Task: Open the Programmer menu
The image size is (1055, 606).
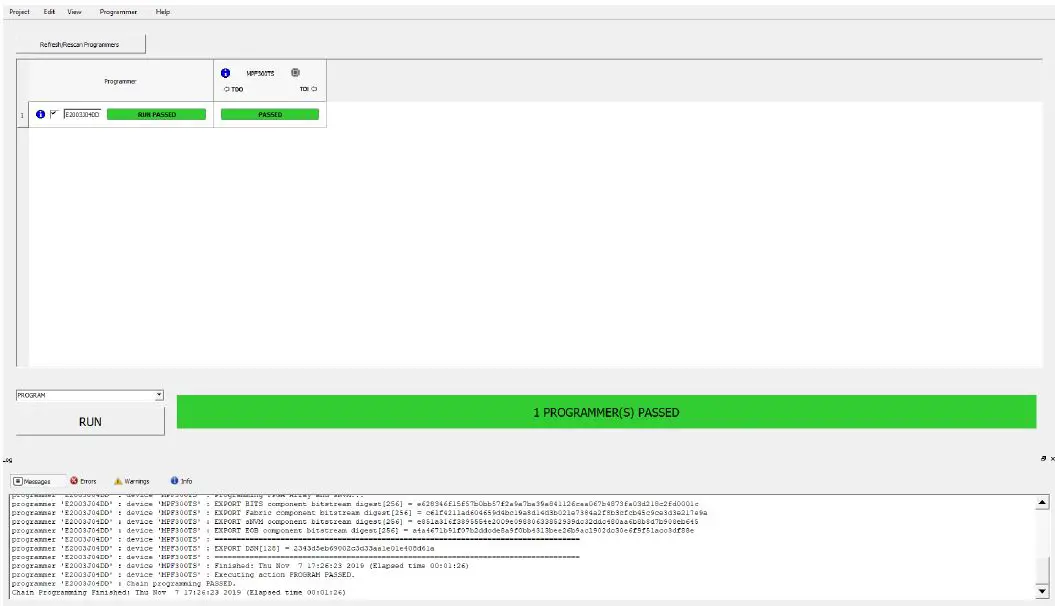Action: point(118,12)
